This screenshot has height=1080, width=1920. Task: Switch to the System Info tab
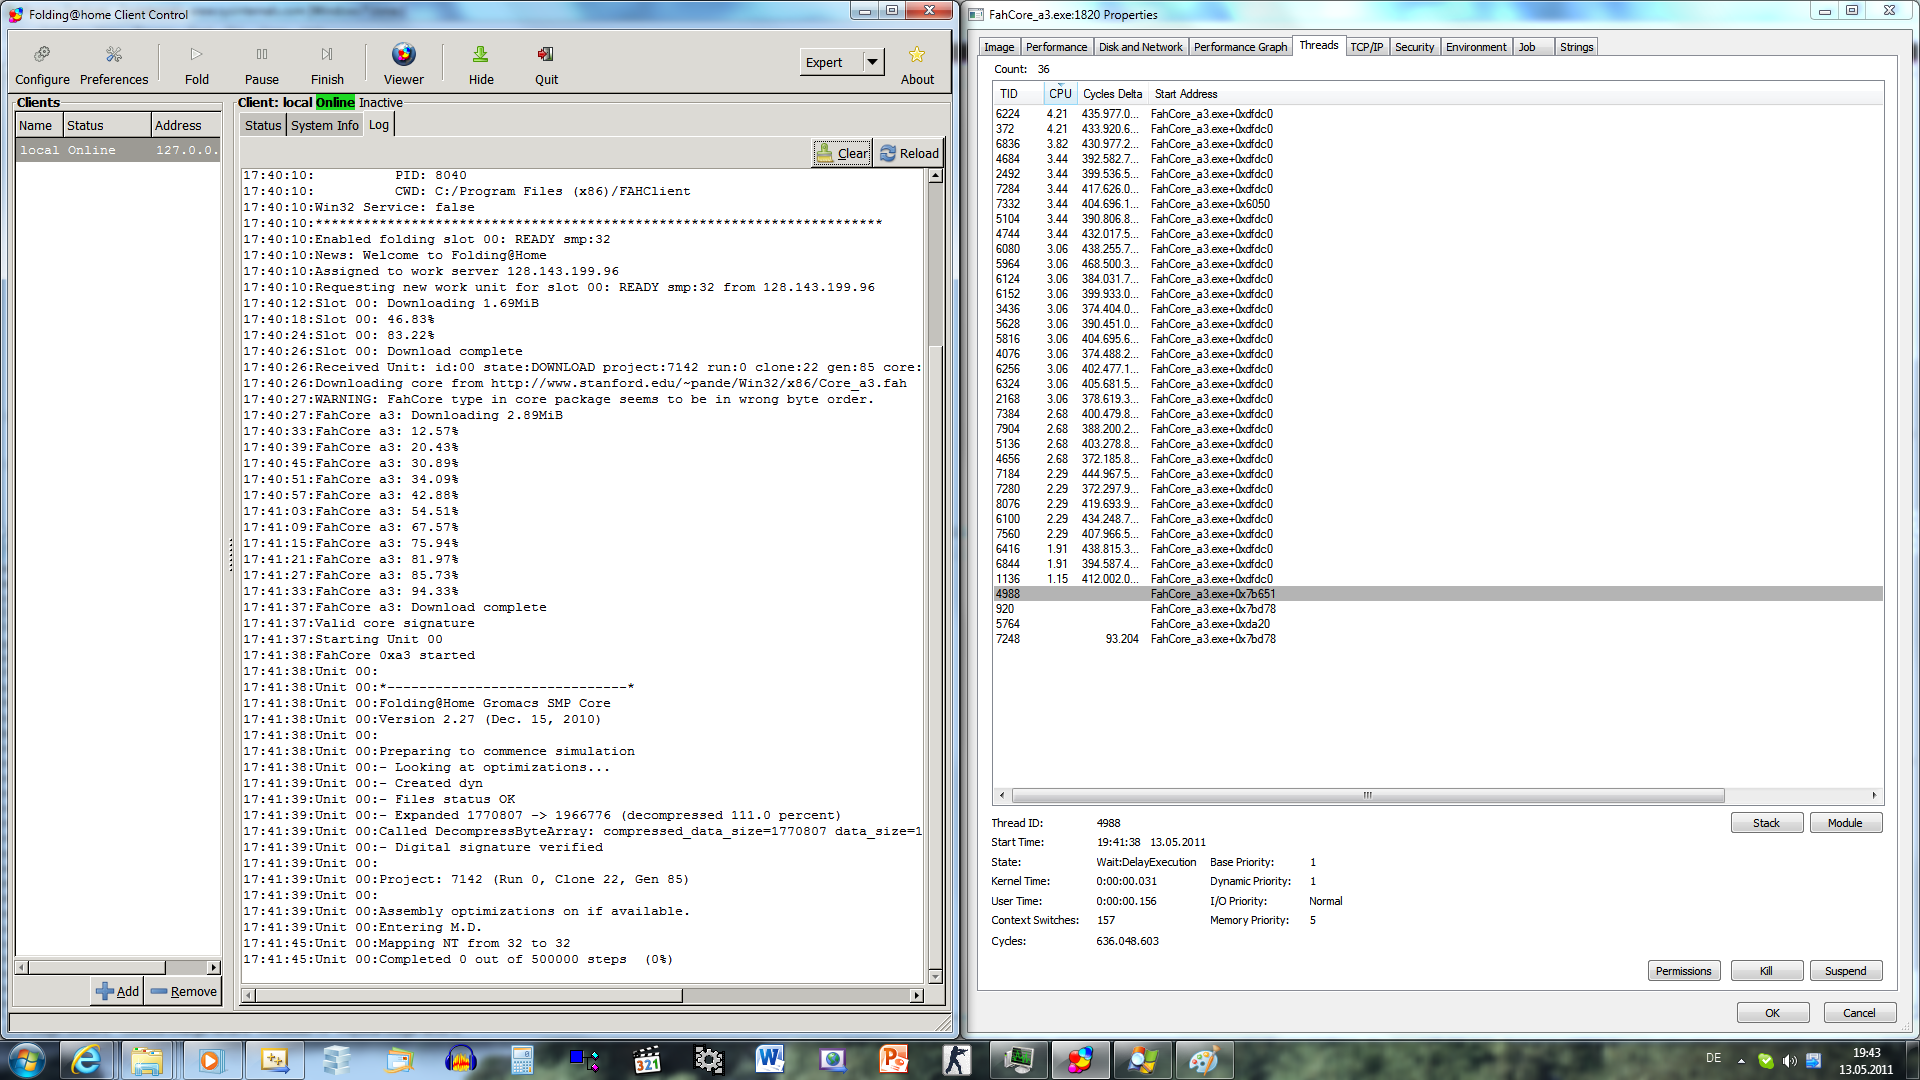click(x=324, y=126)
